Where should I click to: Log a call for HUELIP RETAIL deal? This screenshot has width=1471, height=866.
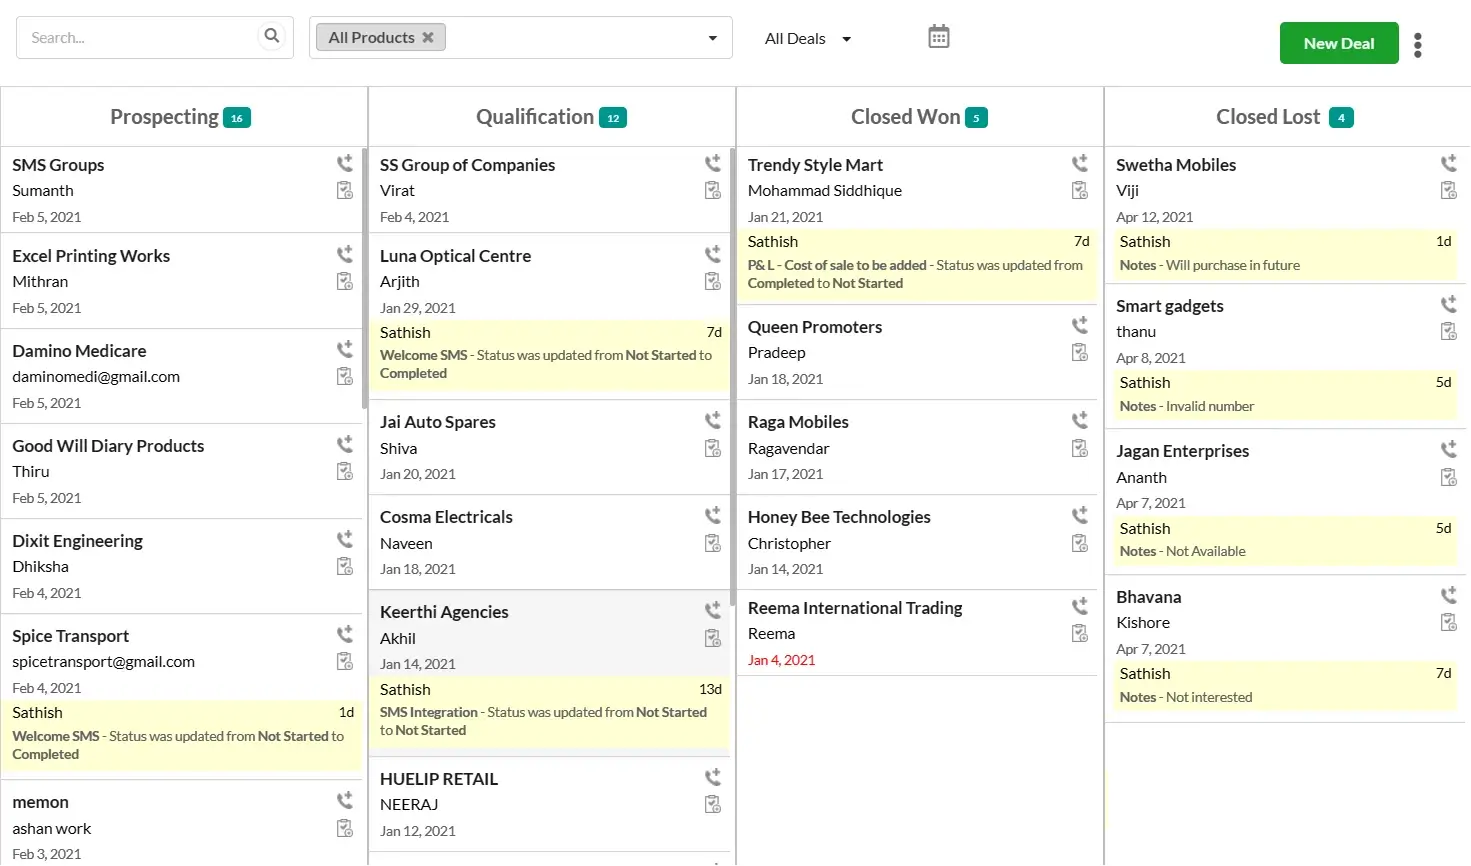[x=712, y=776]
